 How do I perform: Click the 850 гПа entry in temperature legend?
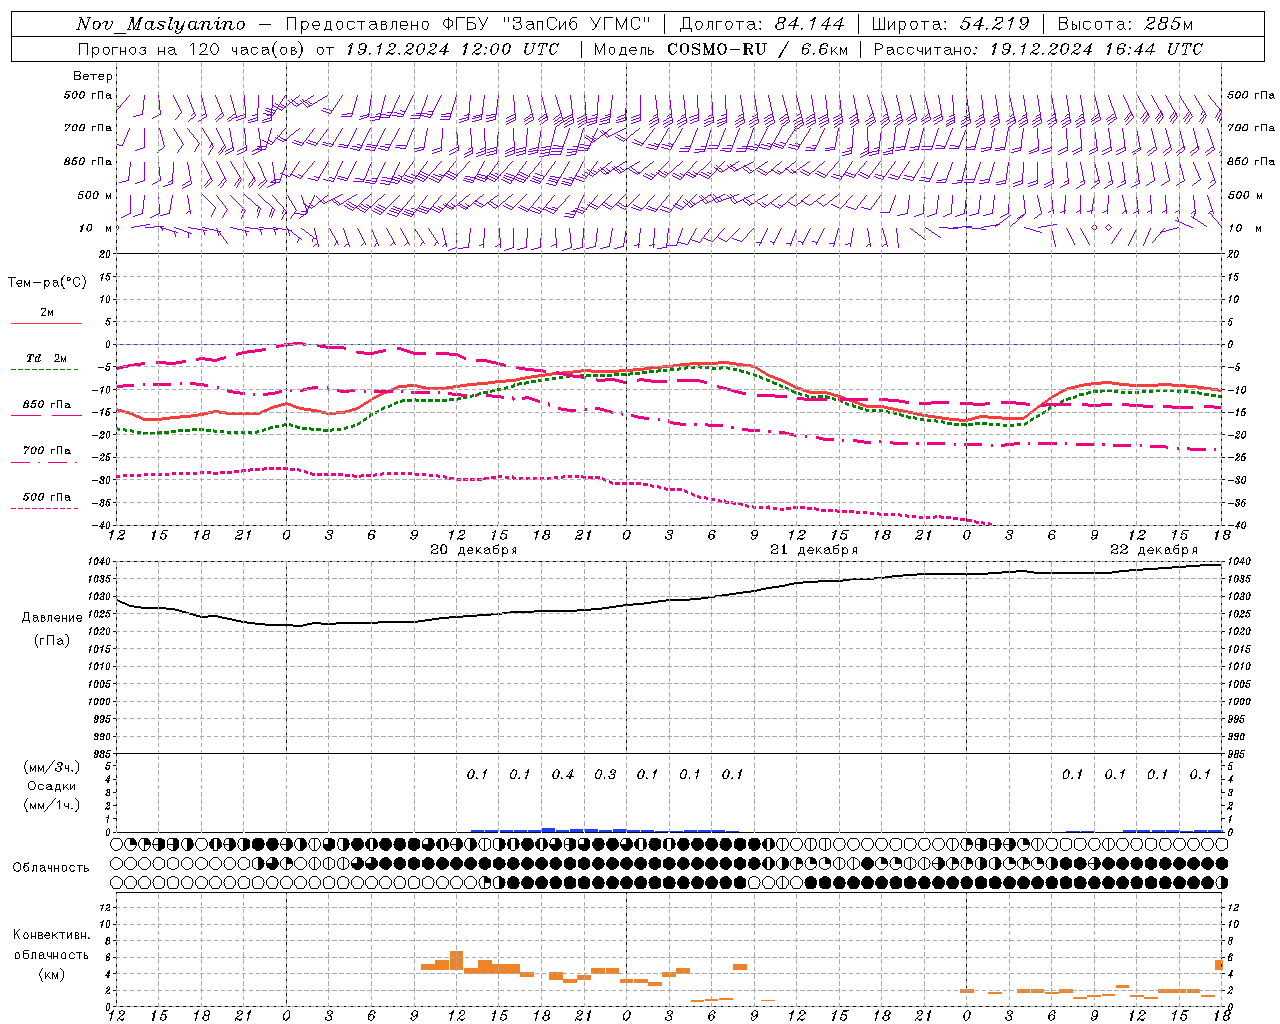point(47,405)
